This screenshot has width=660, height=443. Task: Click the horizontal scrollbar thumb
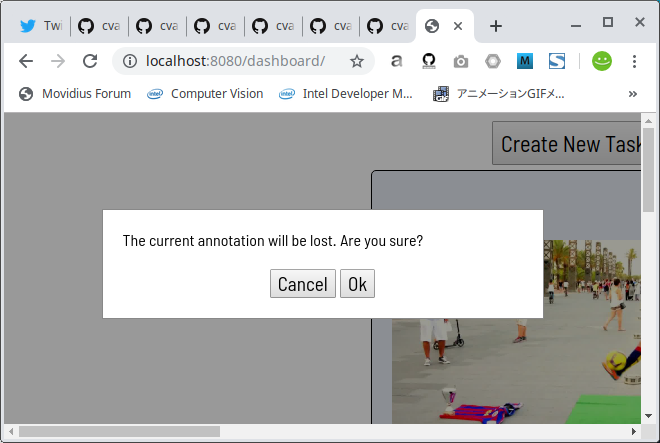tap(119, 431)
